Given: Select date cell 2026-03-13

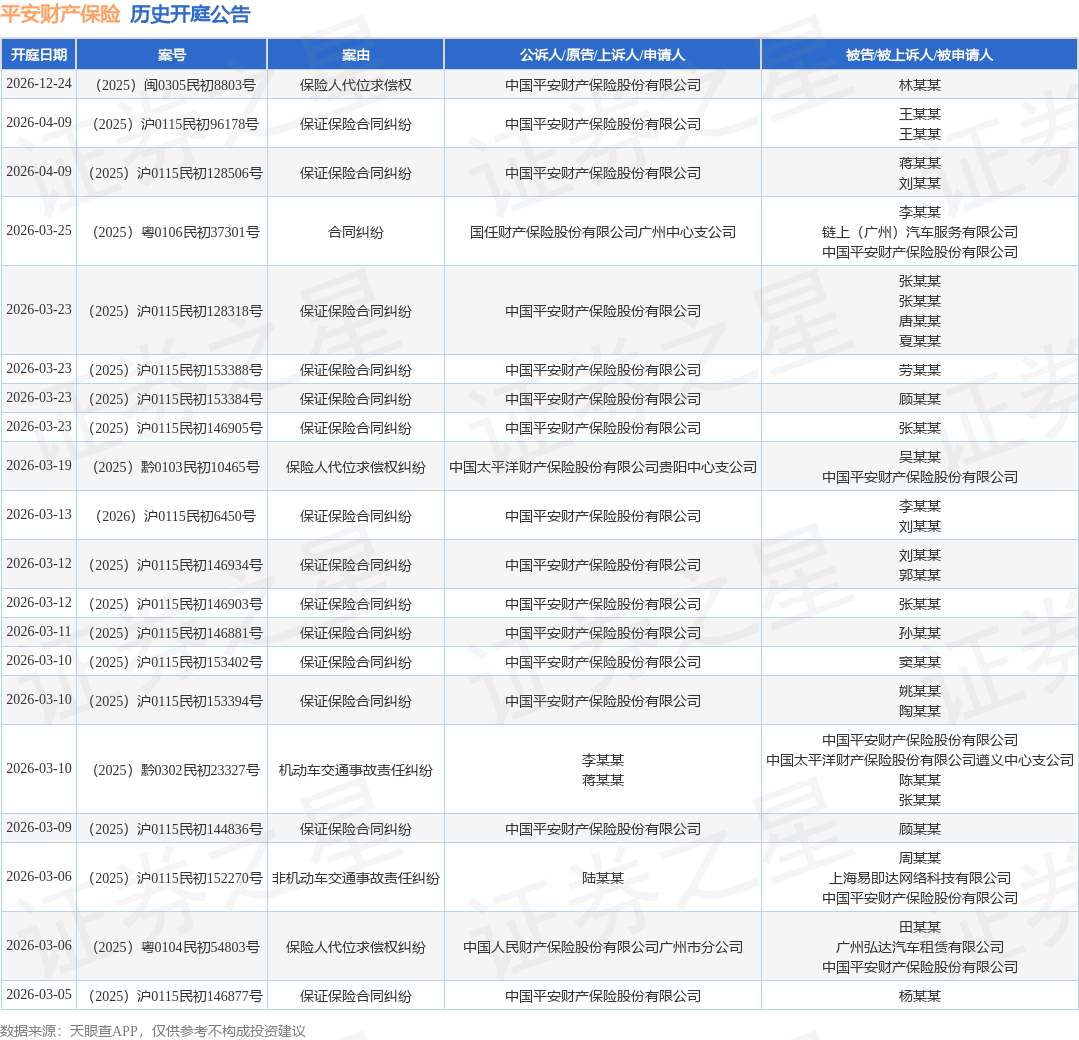Looking at the screenshot, I should pyautogui.click(x=39, y=515).
